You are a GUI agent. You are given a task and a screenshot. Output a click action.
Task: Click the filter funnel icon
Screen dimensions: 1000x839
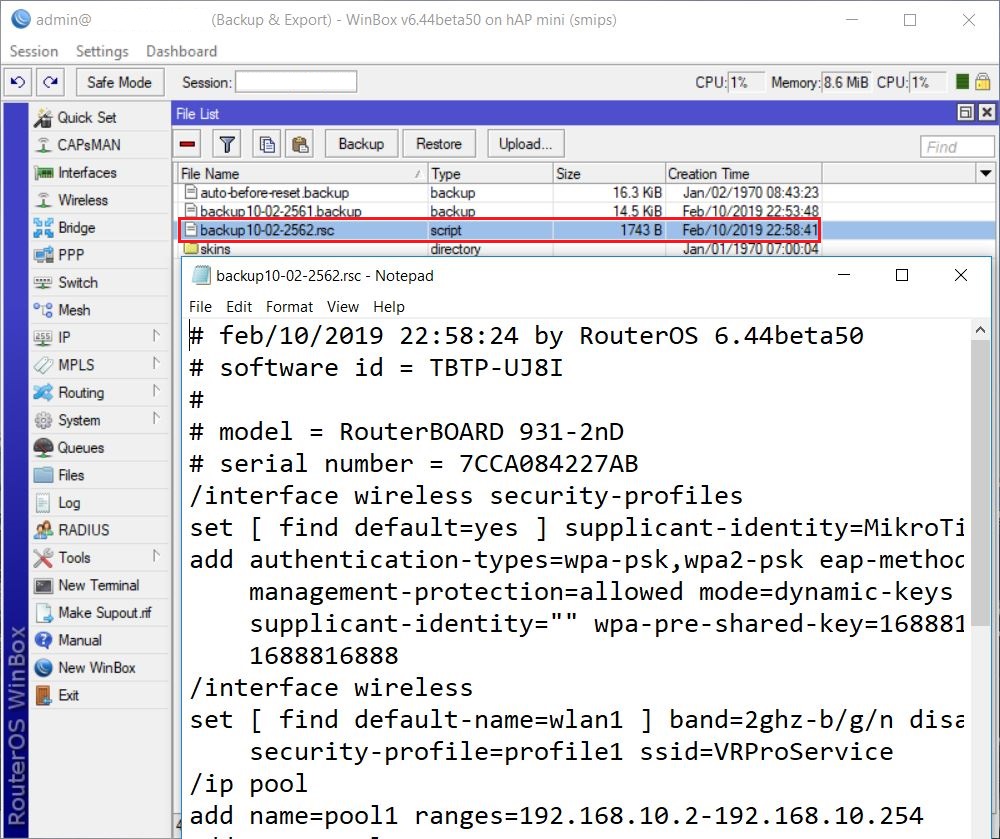coord(225,143)
